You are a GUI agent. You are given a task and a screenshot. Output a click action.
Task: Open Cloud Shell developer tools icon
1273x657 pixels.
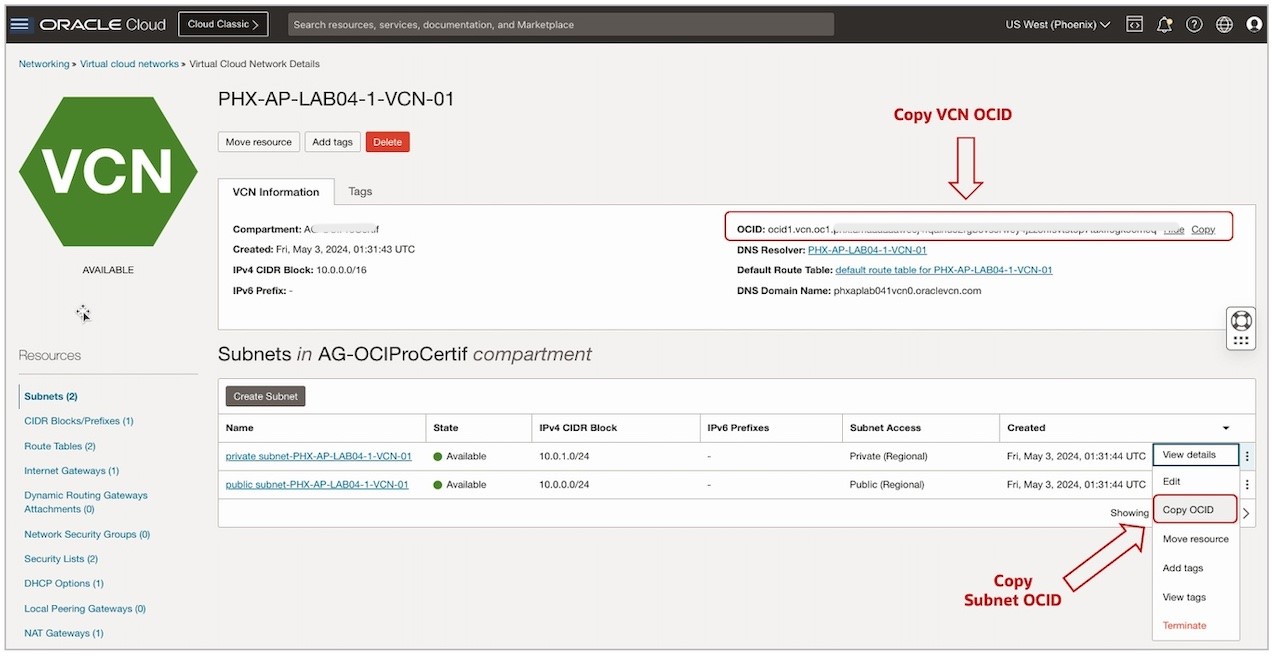click(x=1134, y=24)
